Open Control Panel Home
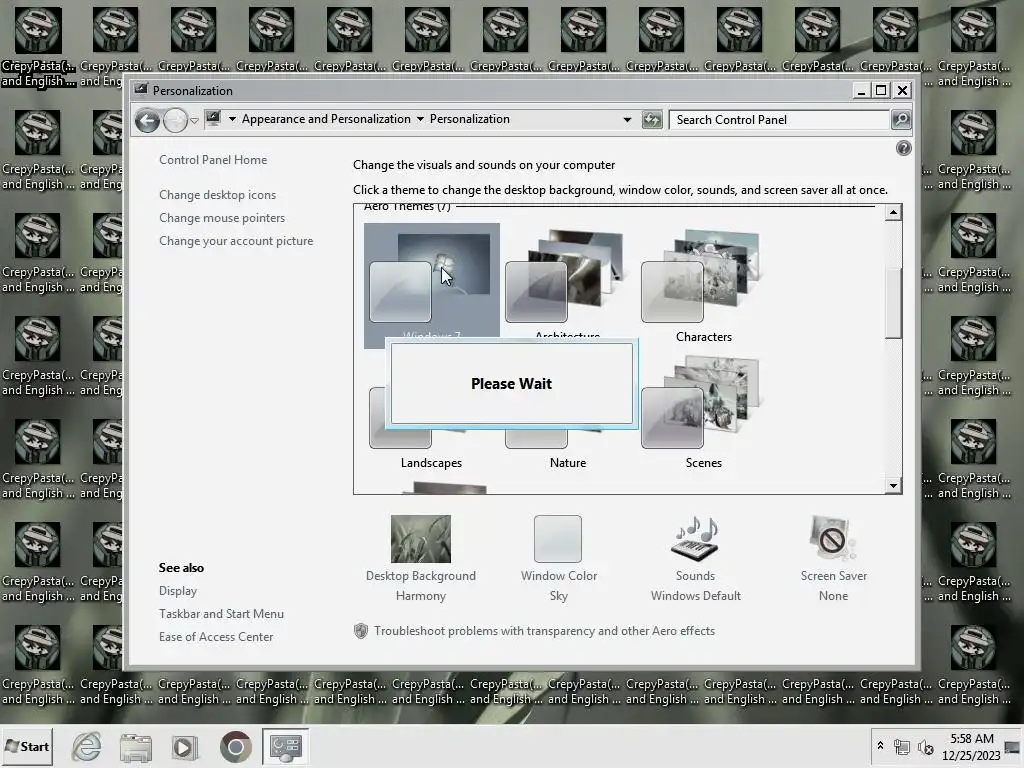 tap(213, 160)
